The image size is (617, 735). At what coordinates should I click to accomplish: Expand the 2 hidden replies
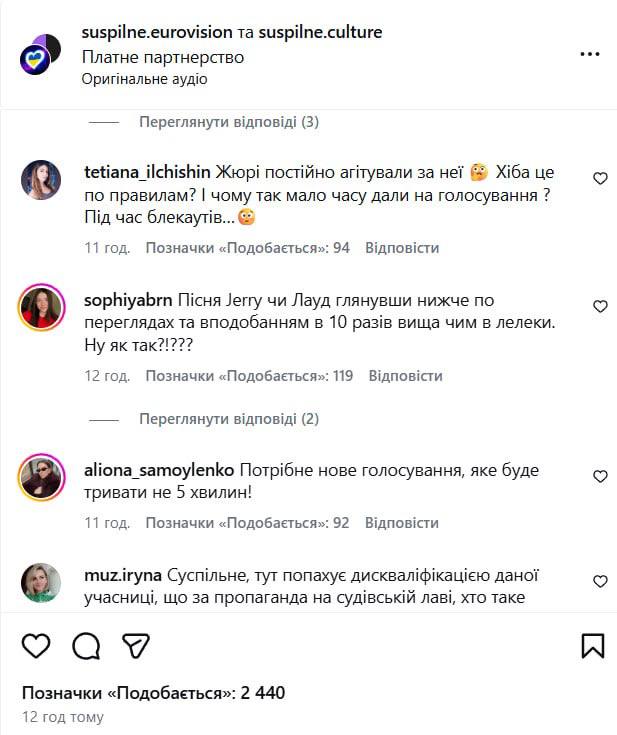229,419
